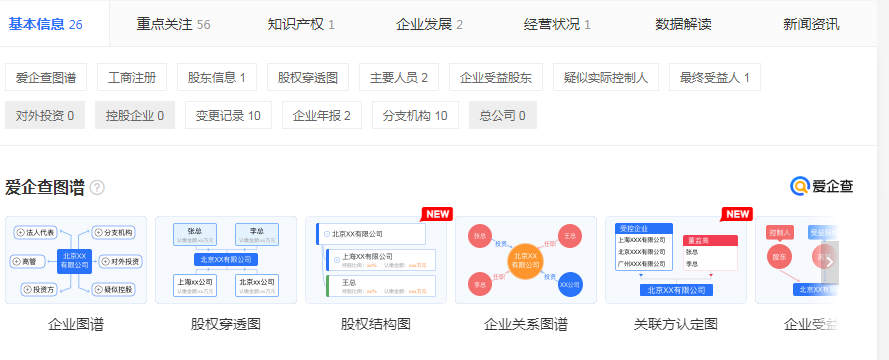Open the 关联方认定图 thumbnail

(x=676, y=260)
